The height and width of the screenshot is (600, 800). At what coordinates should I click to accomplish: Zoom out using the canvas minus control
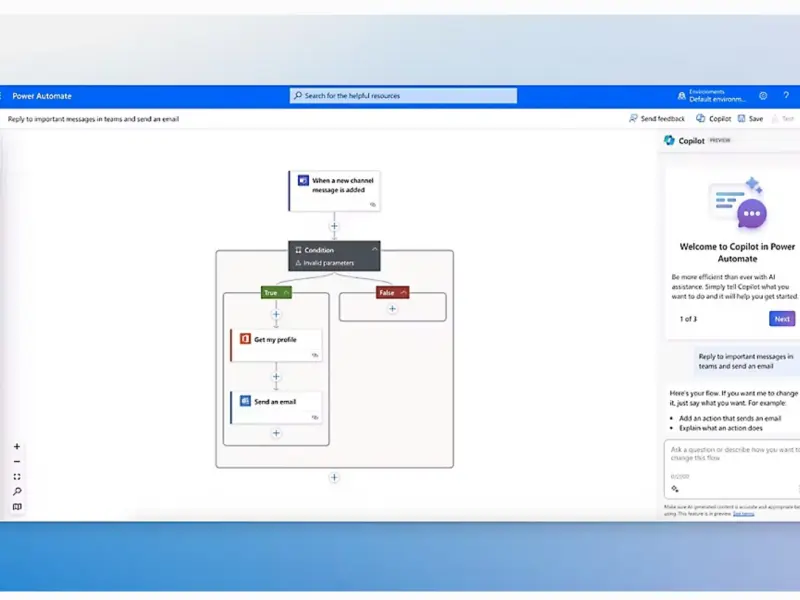(17, 462)
